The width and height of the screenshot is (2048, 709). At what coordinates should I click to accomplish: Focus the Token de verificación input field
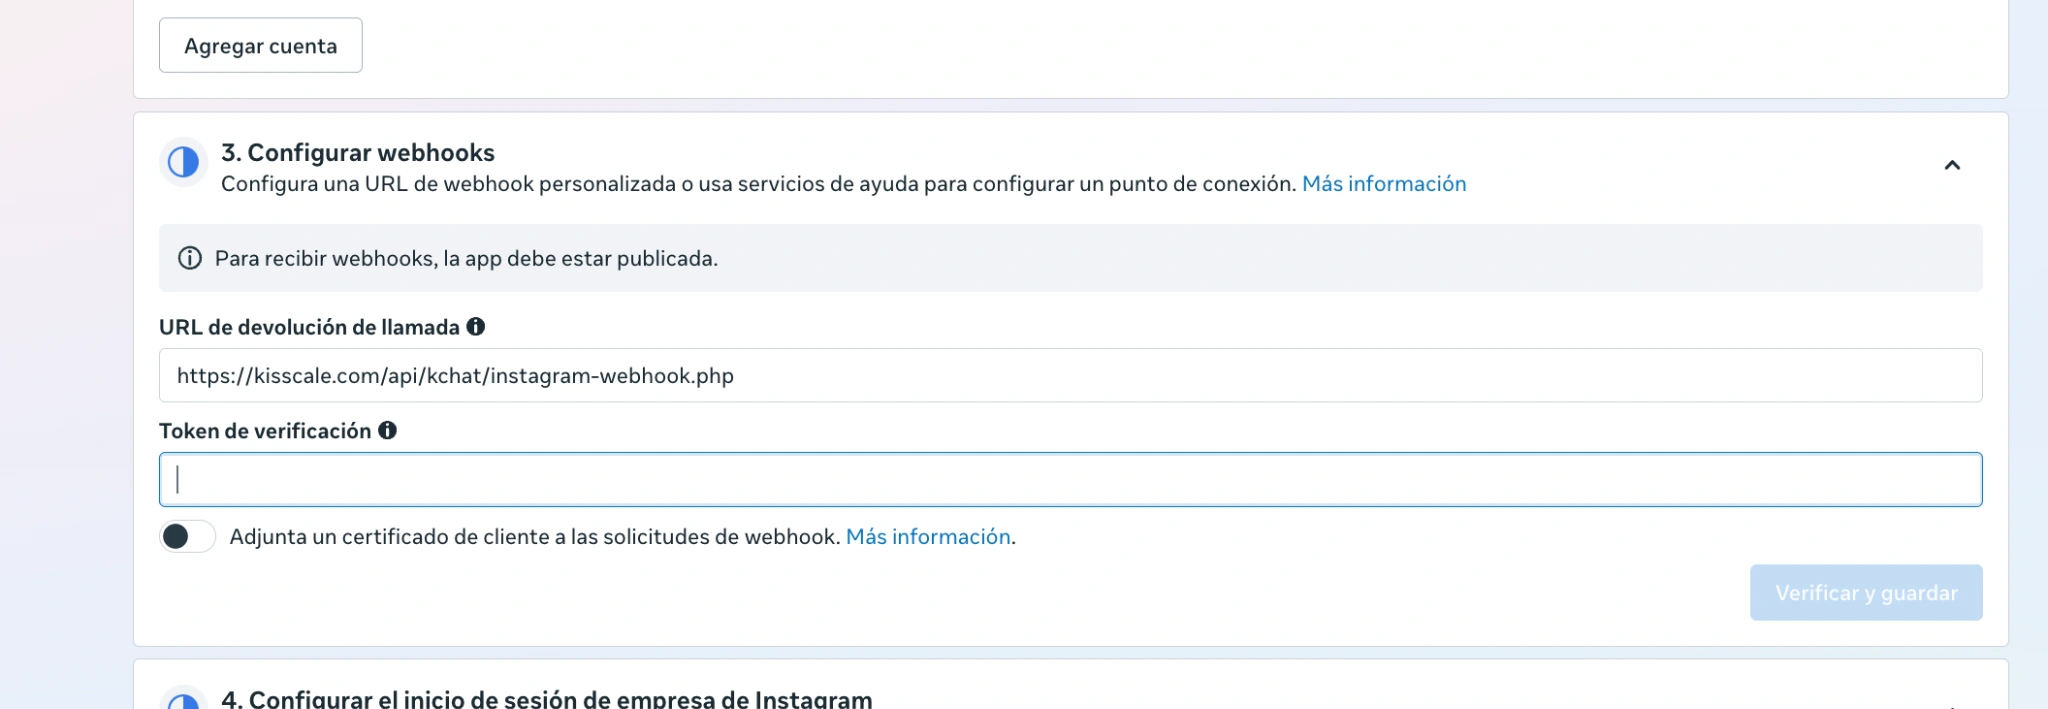click(1070, 479)
